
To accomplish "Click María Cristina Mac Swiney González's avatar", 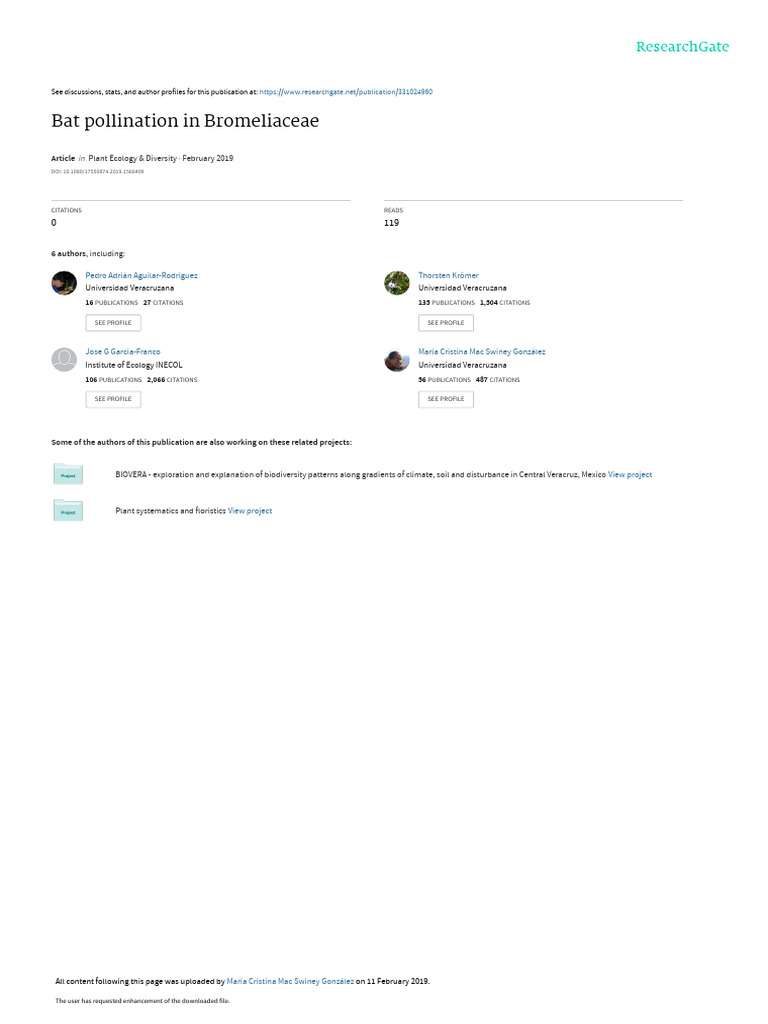I will [x=396, y=360].
